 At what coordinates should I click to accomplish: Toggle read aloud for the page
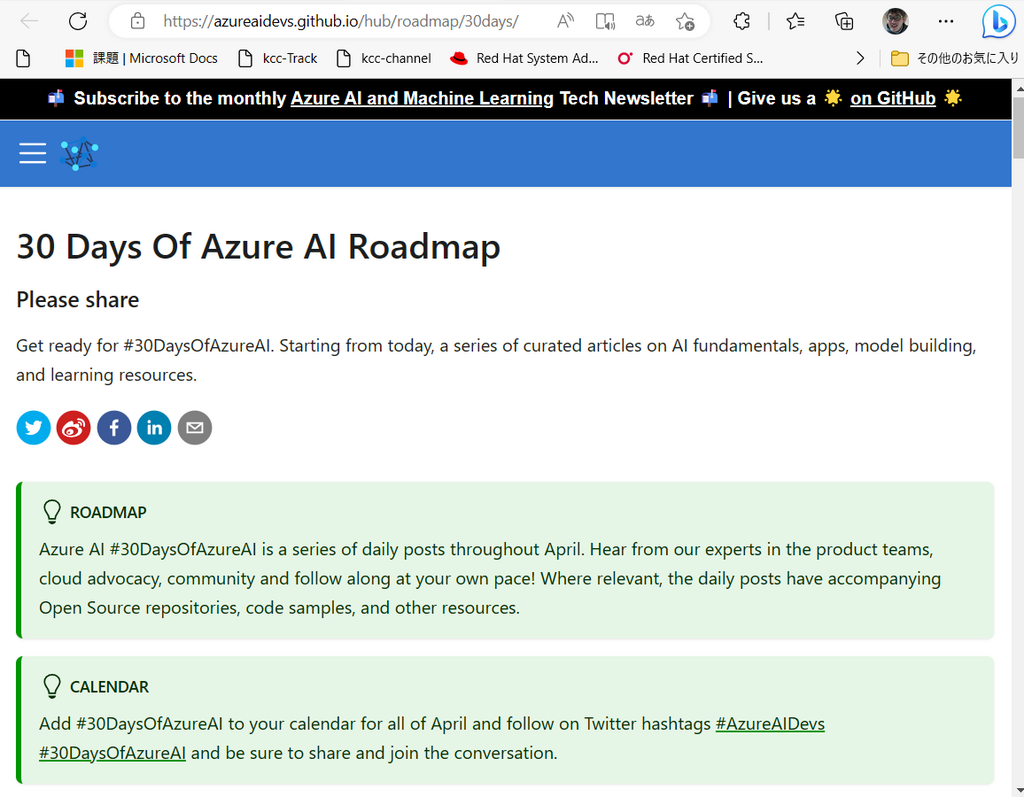coord(565,21)
